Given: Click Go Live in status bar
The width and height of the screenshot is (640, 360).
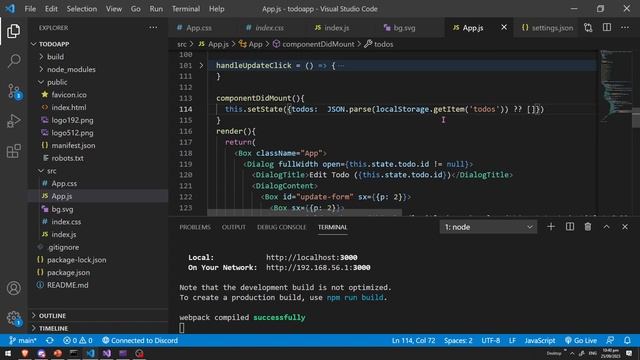Looking at the screenshot, I should coord(581,340).
